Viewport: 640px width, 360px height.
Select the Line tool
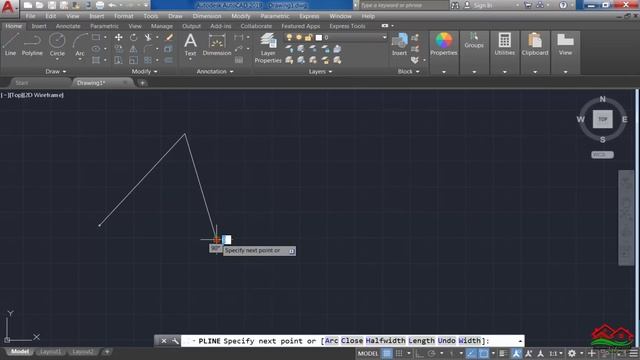tap(11, 44)
